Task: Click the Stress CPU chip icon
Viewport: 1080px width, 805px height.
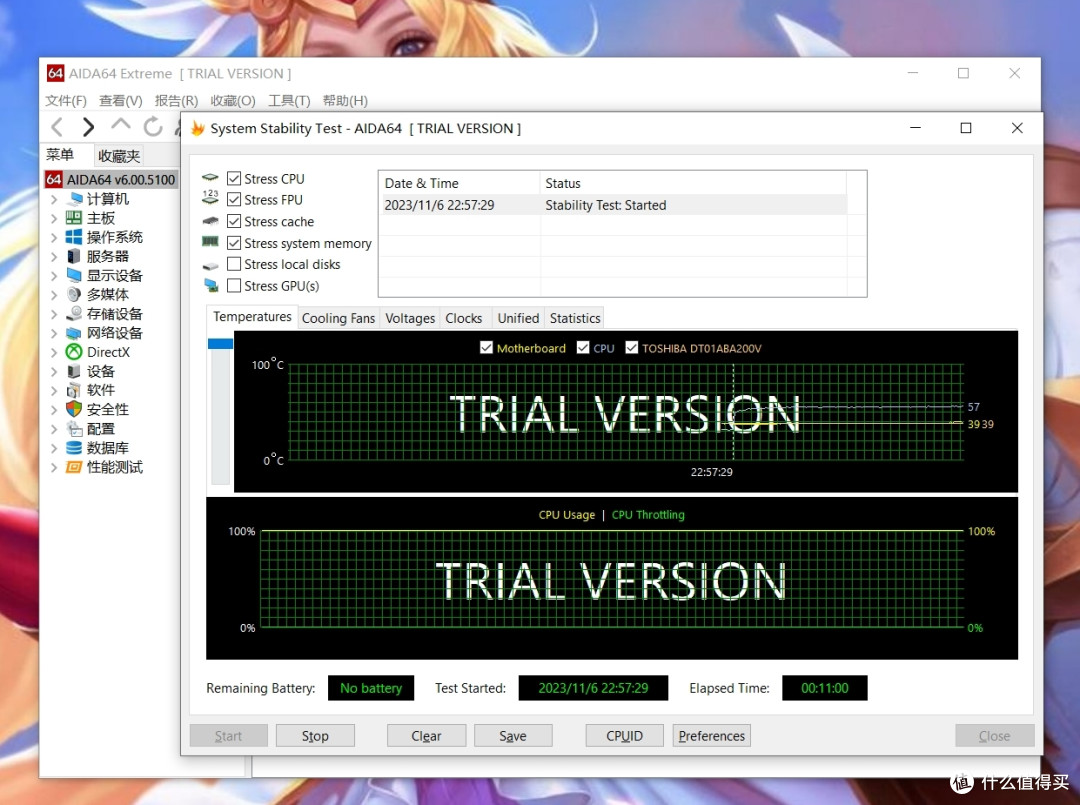Action: pos(210,178)
